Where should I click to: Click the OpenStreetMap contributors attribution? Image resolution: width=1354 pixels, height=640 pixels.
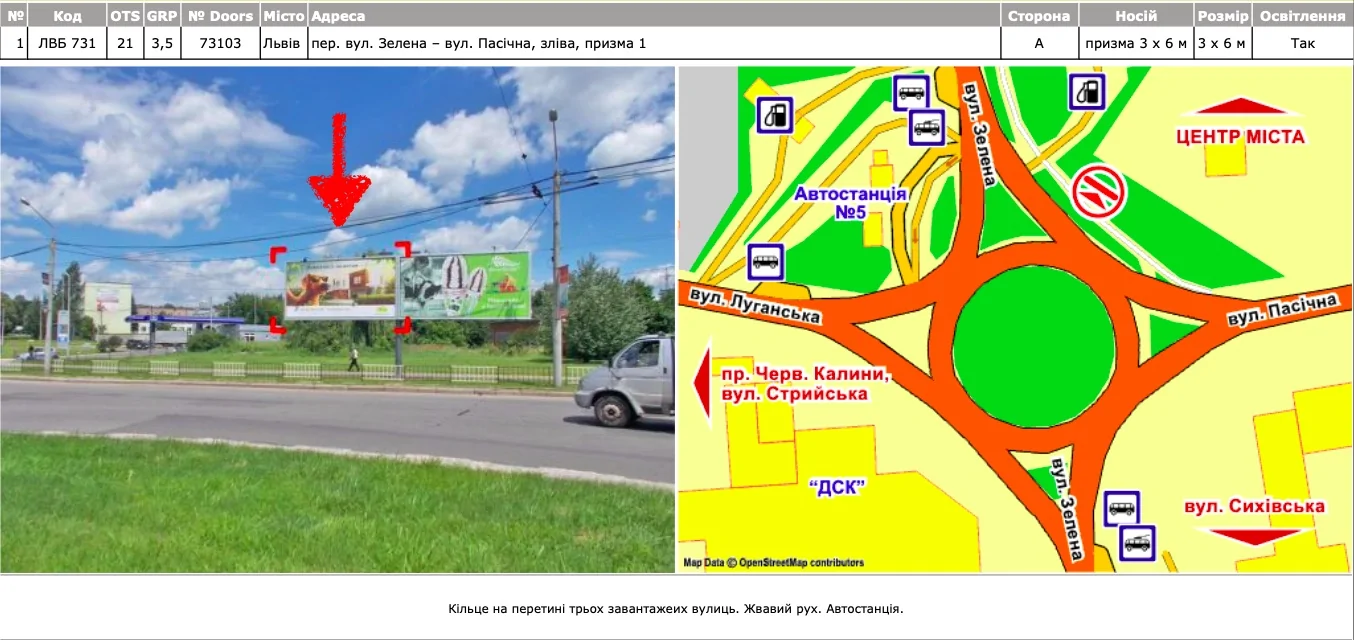(x=773, y=563)
